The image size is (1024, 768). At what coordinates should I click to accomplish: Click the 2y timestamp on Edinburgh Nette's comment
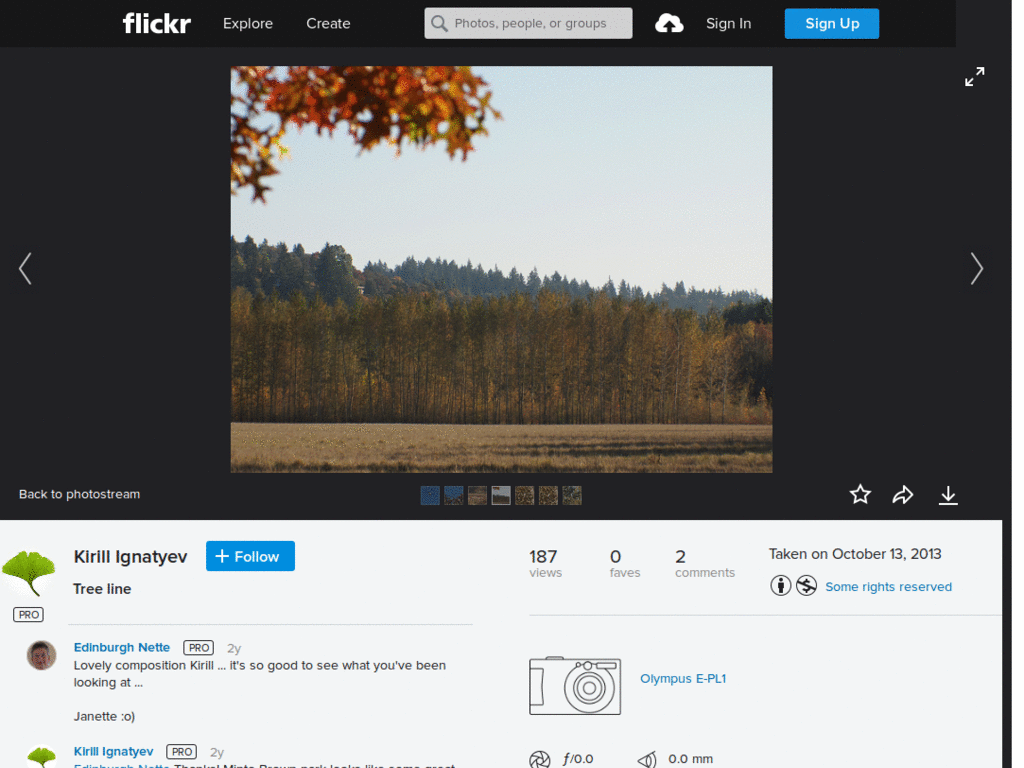coord(234,648)
